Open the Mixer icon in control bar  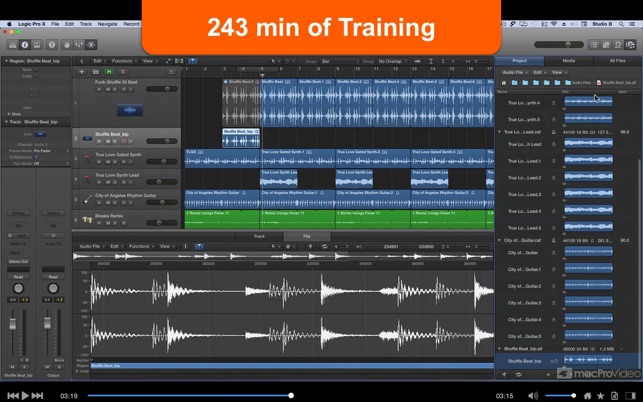(79, 45)
